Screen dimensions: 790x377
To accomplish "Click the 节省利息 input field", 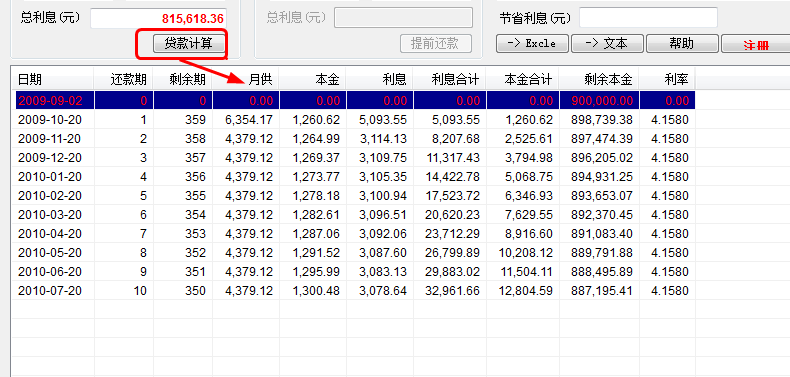I will tap(648, 18).
